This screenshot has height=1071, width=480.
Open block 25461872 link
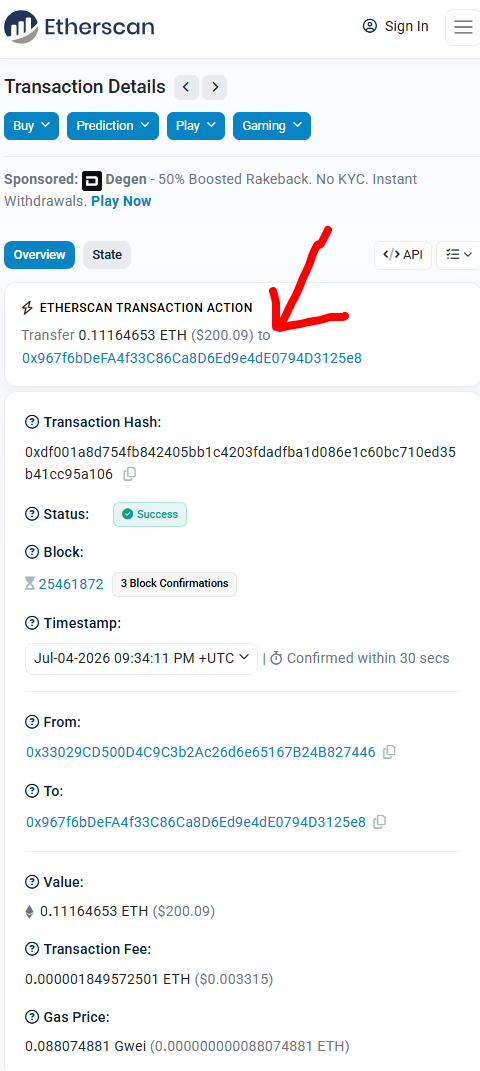point(71,584)
